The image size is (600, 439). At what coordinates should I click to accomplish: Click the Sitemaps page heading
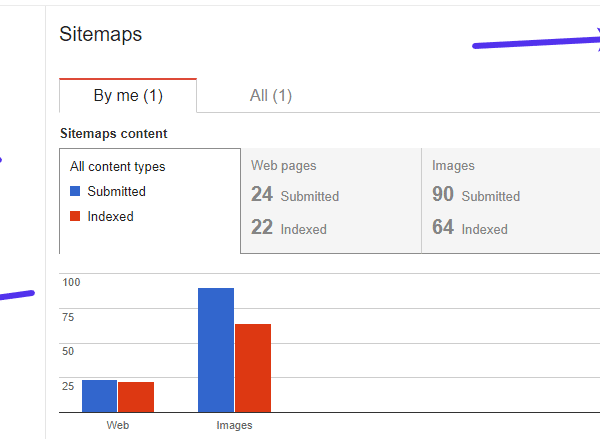[x=101, y=34]
